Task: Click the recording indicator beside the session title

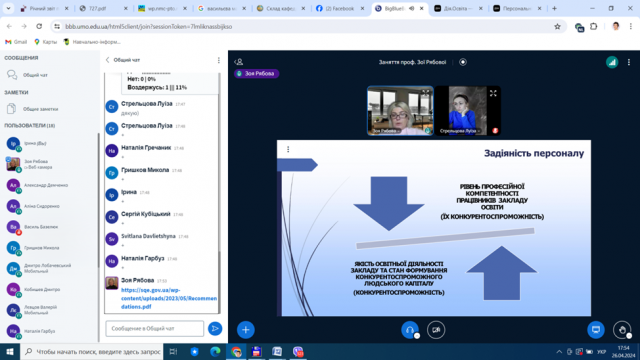Action: tap(463, 62)
